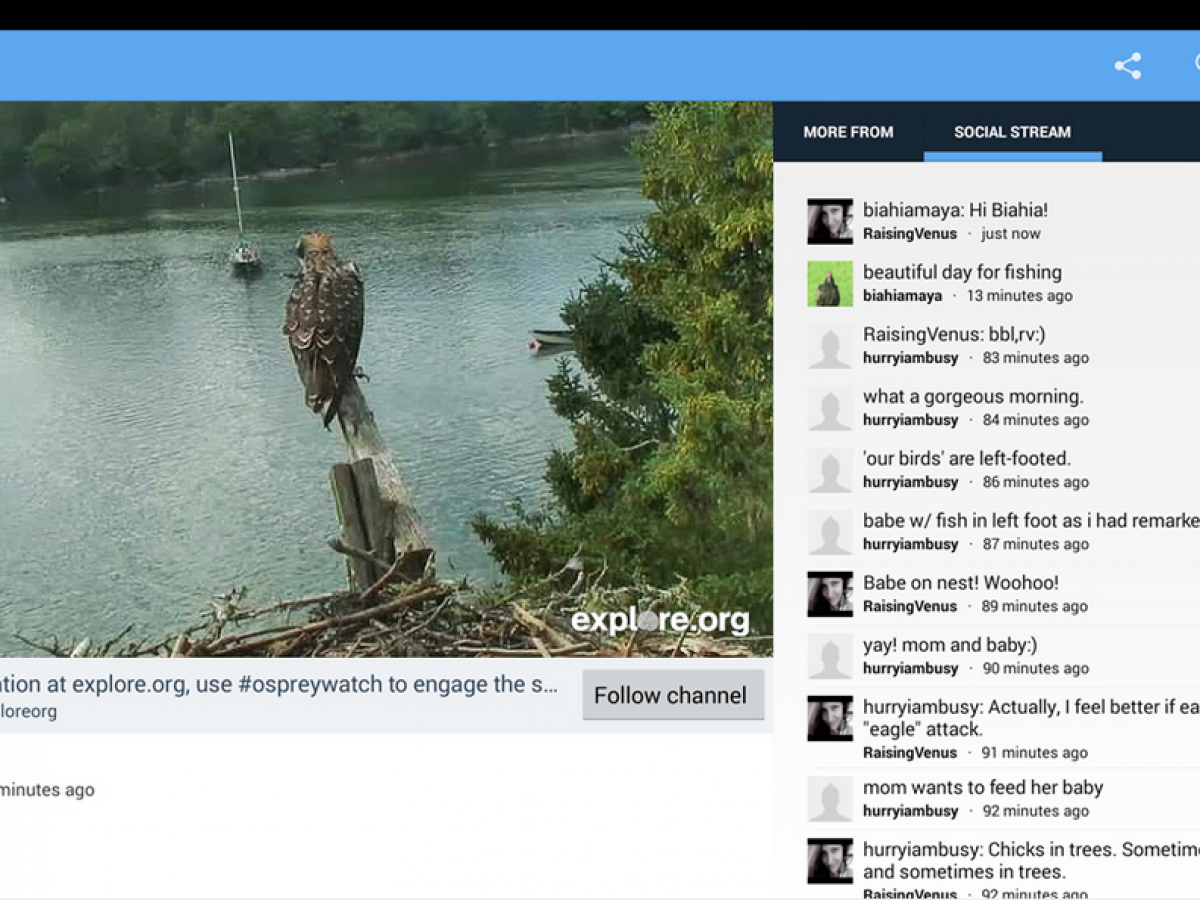Screen dimensions: 1200x900
Task: Click the video title mentioning #ospreywatch
Action: [x=280, y=685]
